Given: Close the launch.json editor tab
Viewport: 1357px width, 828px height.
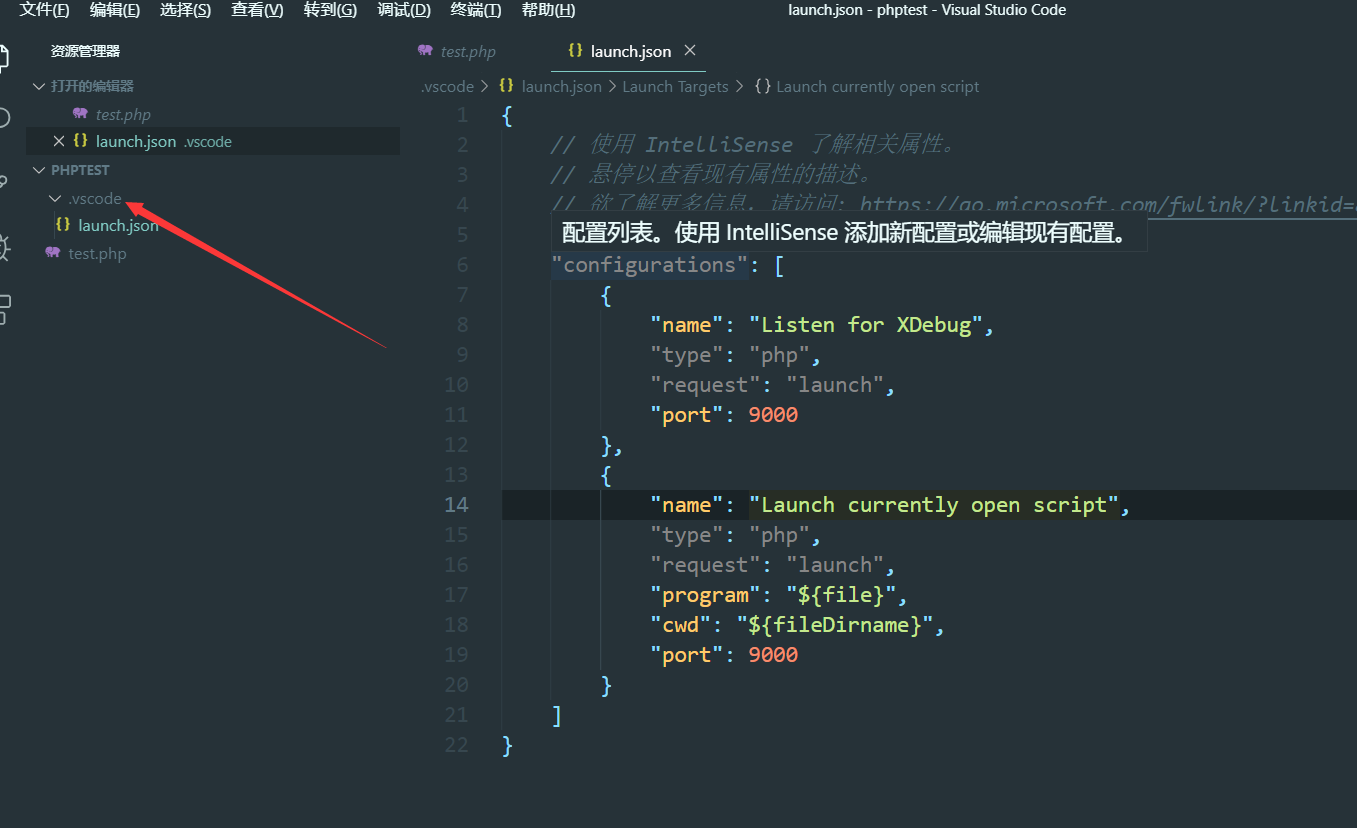Looking at the screenshot, I should click(689, 50).
